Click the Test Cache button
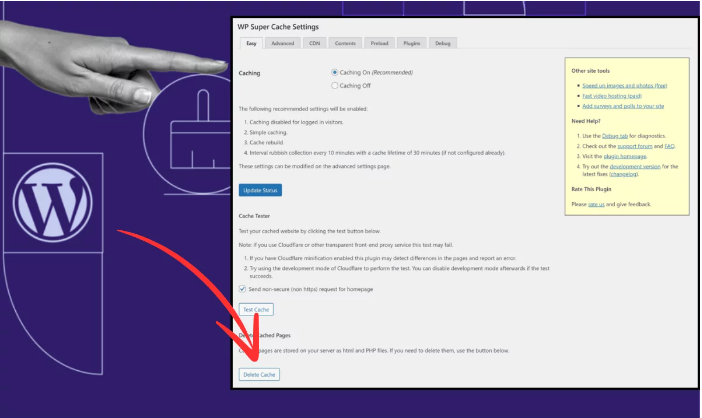The width and height of the screenshot is (702, 418). [256, 310]
